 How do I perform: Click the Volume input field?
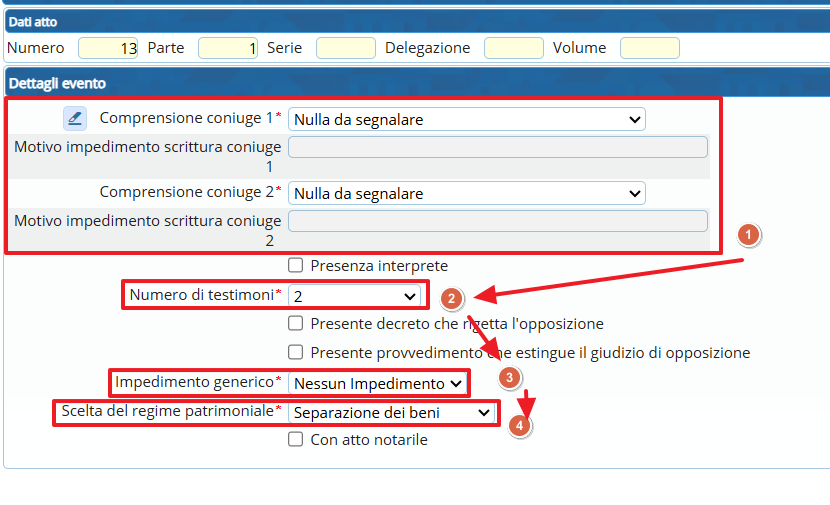click(x=649, y=48)
